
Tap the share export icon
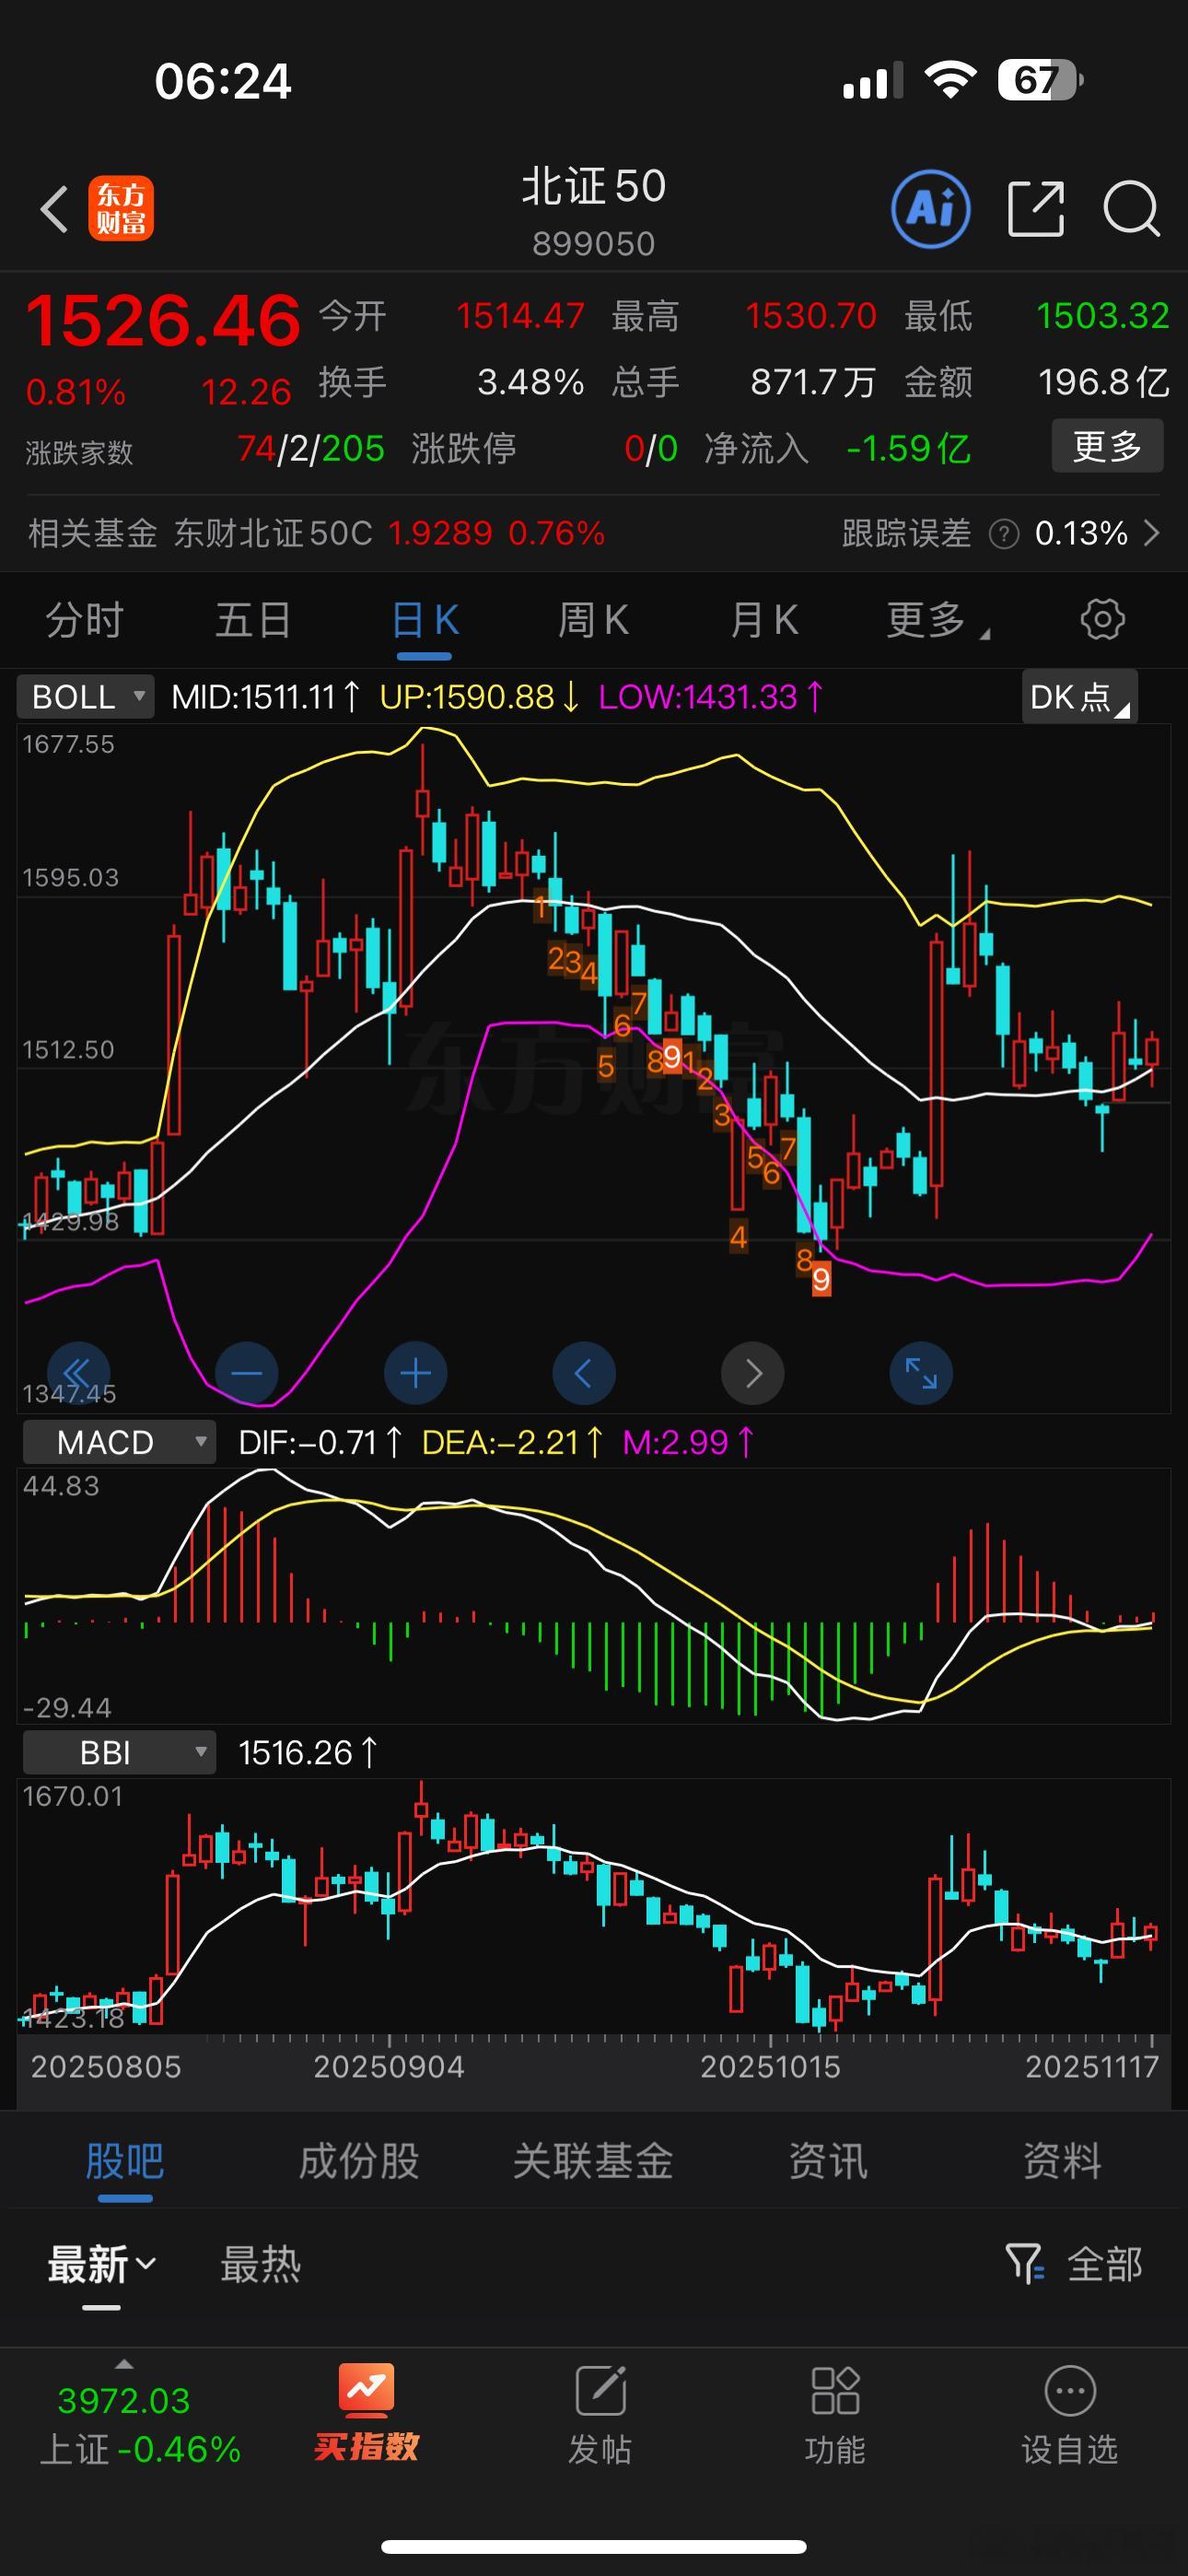pos(1035,209)
